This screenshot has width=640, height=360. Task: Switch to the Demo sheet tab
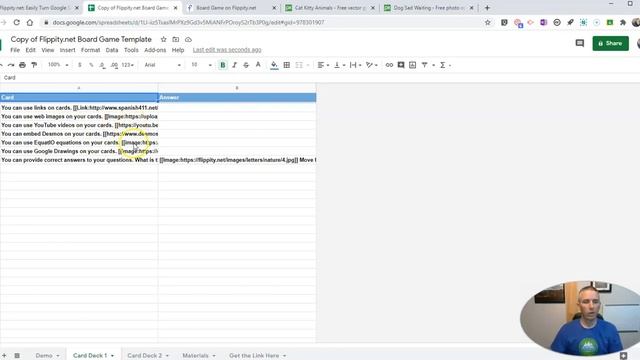click(44, 356)
